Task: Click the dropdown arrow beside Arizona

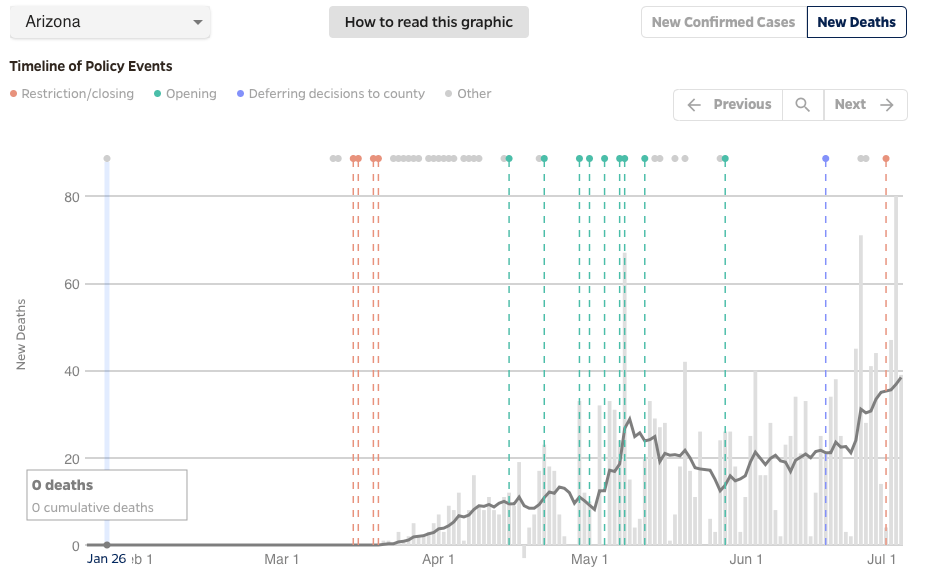Action: tap(198, 22)
